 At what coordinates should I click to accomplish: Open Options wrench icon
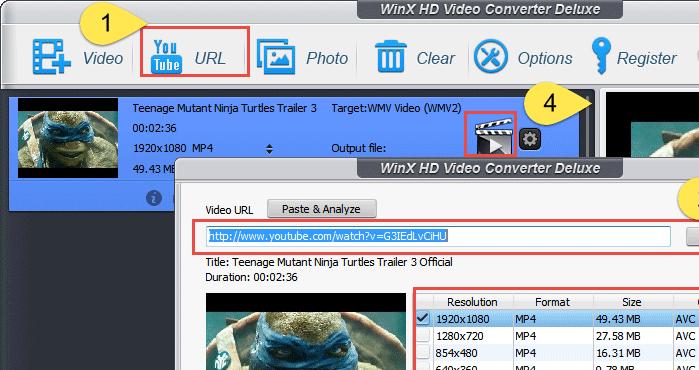[491, 57]
